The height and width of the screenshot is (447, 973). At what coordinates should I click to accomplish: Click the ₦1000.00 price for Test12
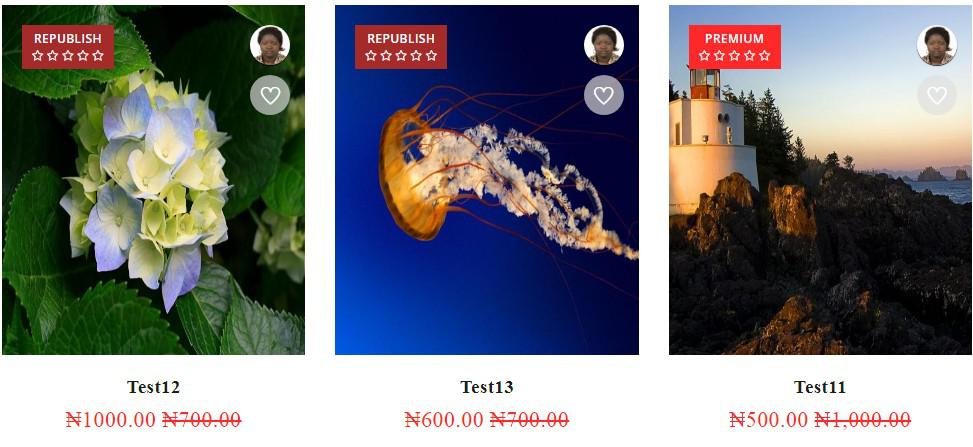pos(110,420)
